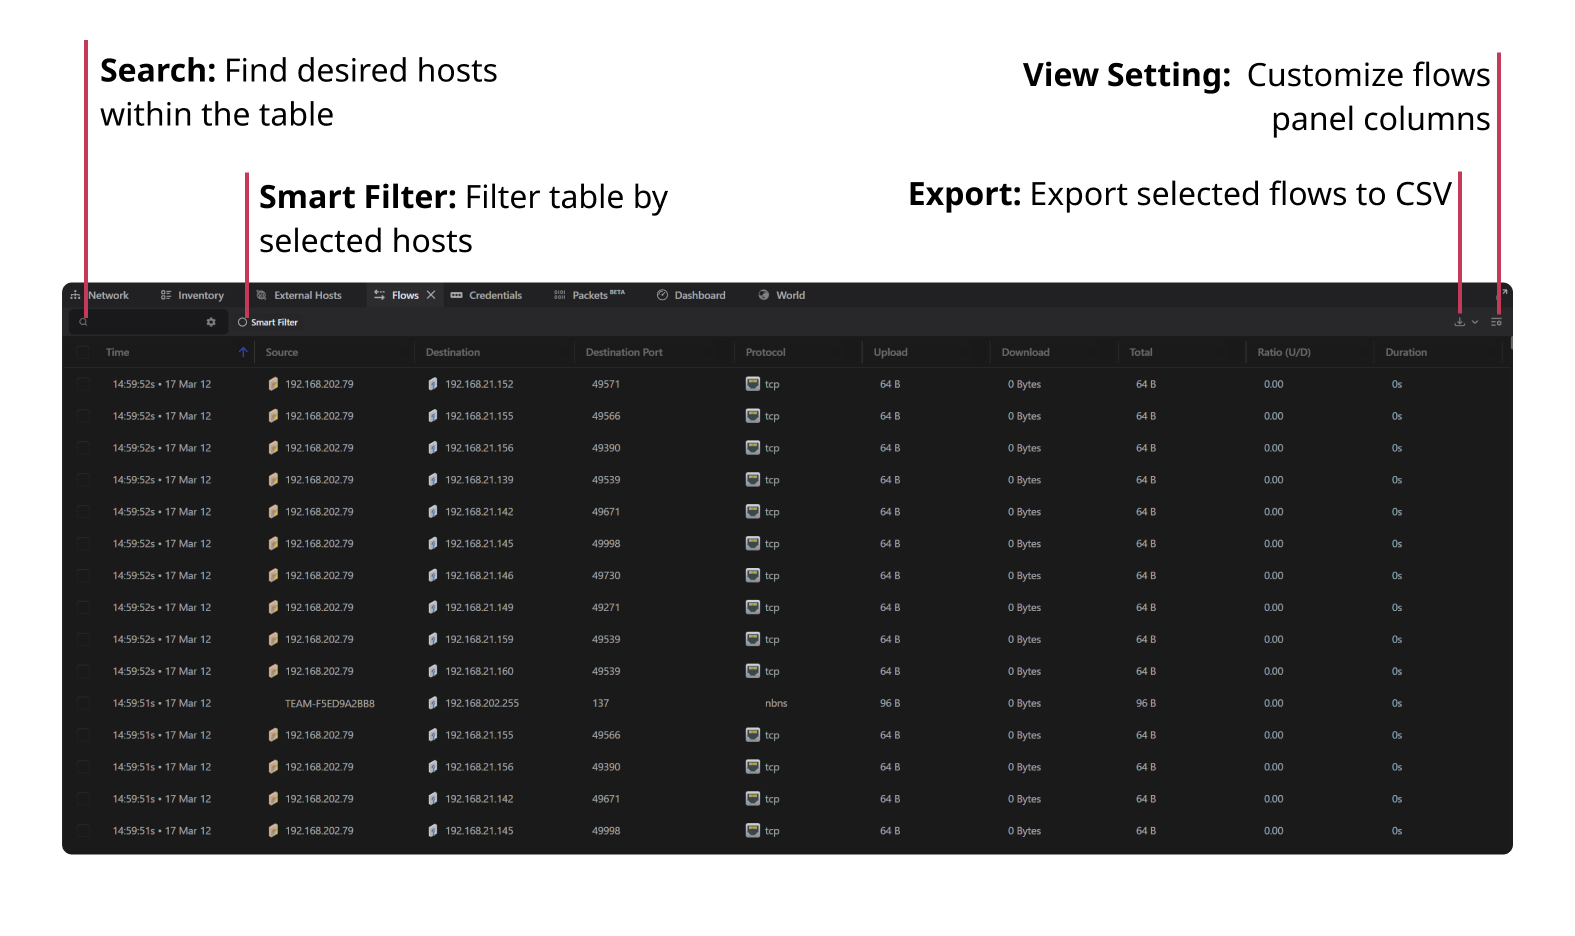The image size is (1575, 936).
Task: Open View Setting columns icon
Action: (x=1496, y=322)
